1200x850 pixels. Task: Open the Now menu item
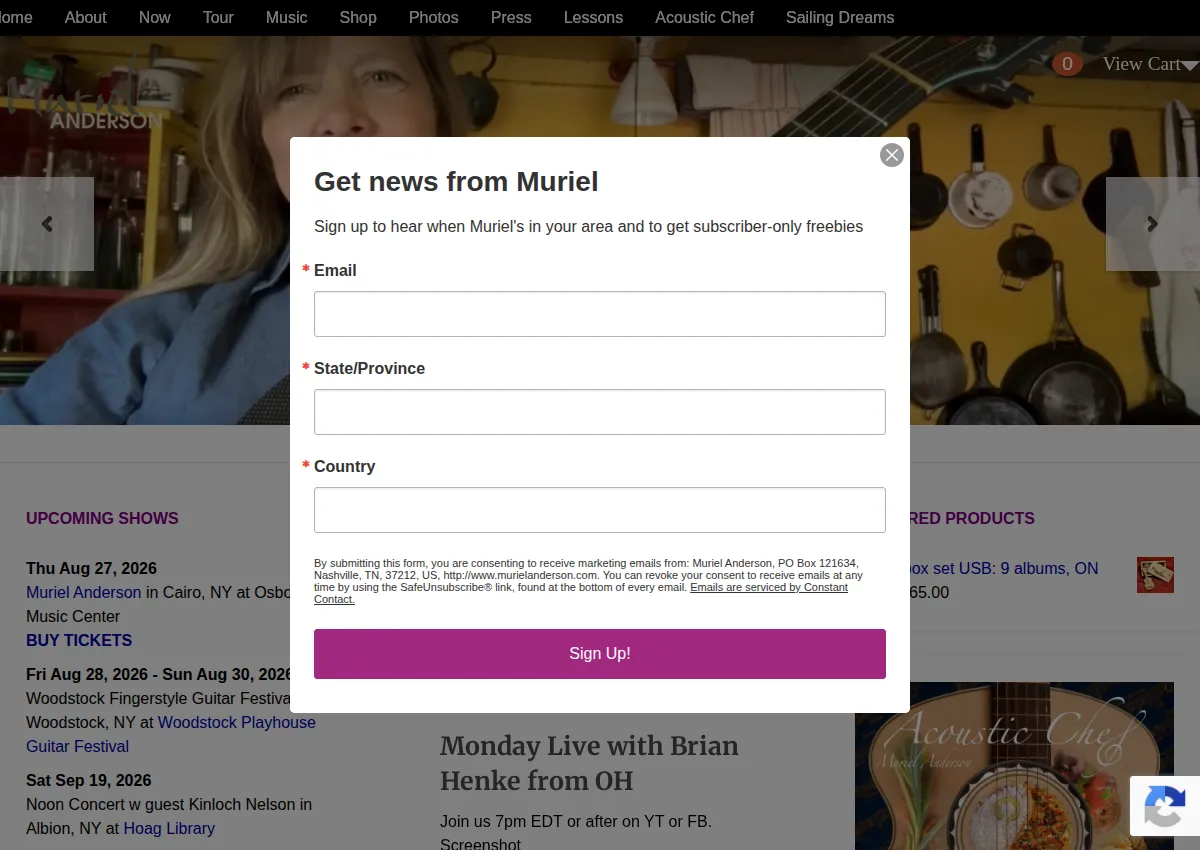(x=155, y=17)
